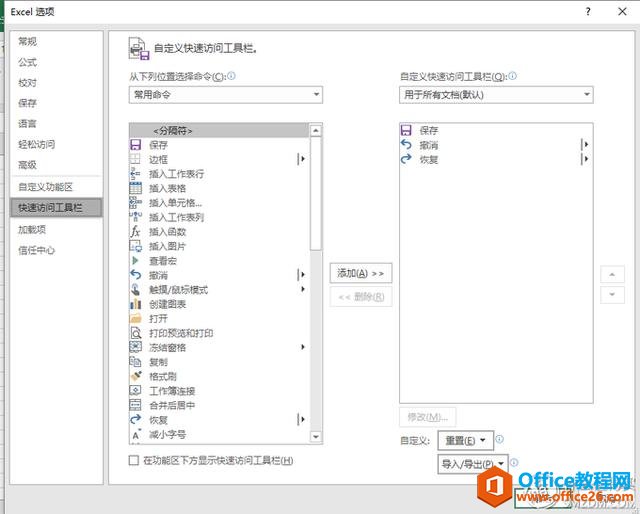Select the <分隔符> list entry

tap(219, 130)
